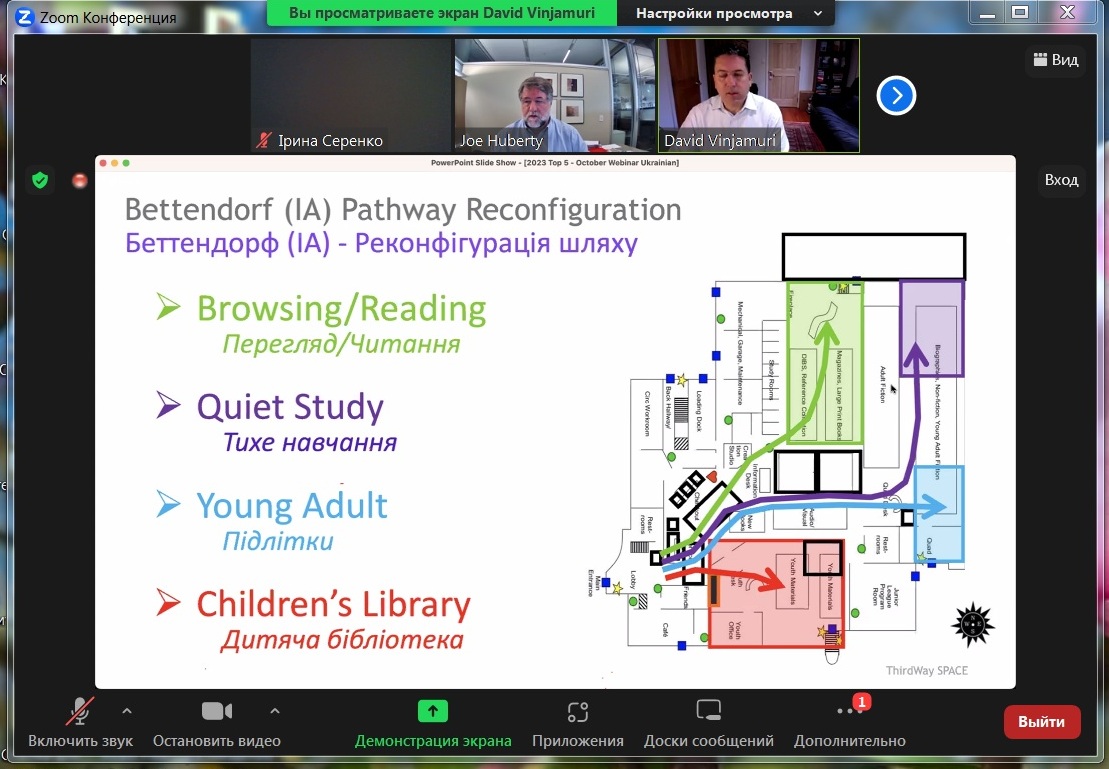
Task: Expand video options arrow beside camera
Action: [x=275, y=711]
